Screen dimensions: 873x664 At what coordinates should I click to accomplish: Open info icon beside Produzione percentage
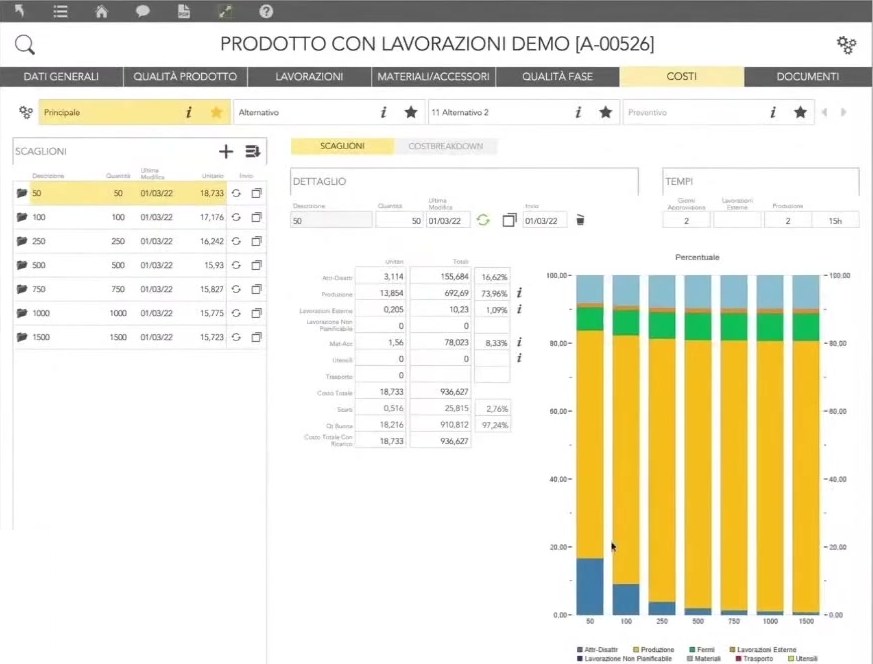click(x=519, y=292)
